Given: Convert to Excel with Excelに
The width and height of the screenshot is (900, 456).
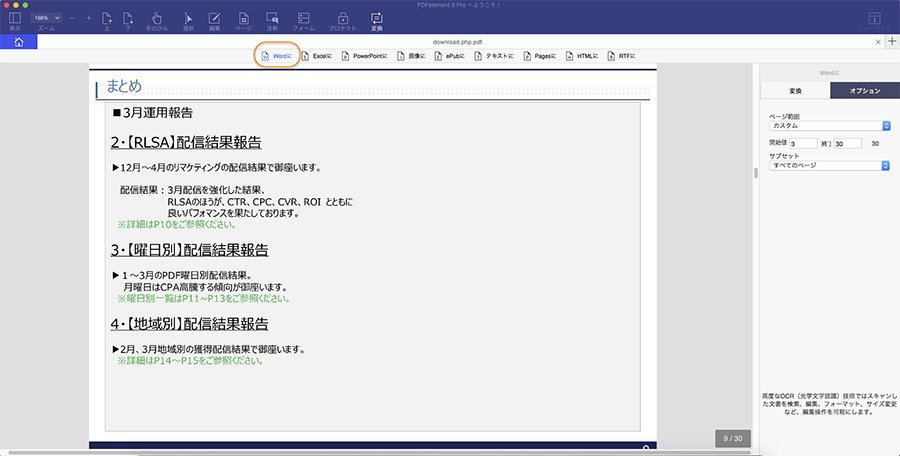Looking at the screenshot, I should tap(317, 56).
